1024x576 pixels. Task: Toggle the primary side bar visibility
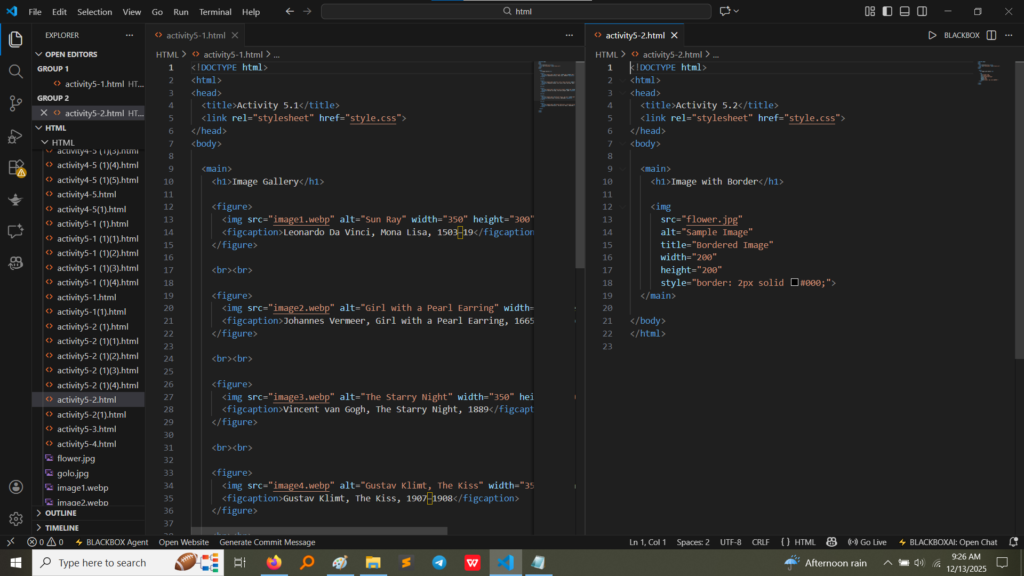pyautogui.click(x=885, y=12)
